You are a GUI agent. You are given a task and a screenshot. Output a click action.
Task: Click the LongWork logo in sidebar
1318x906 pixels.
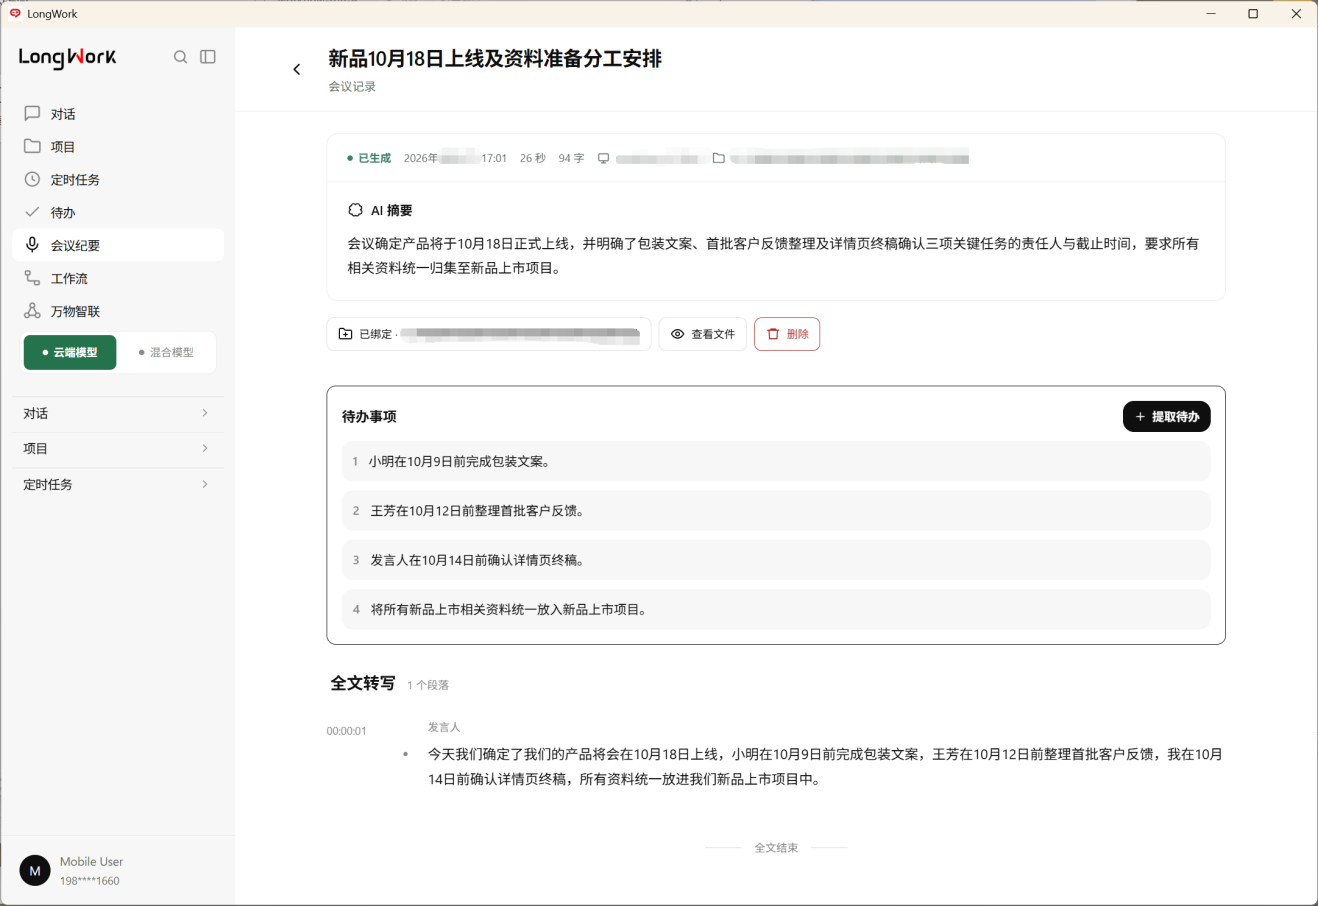click(68, 57)
